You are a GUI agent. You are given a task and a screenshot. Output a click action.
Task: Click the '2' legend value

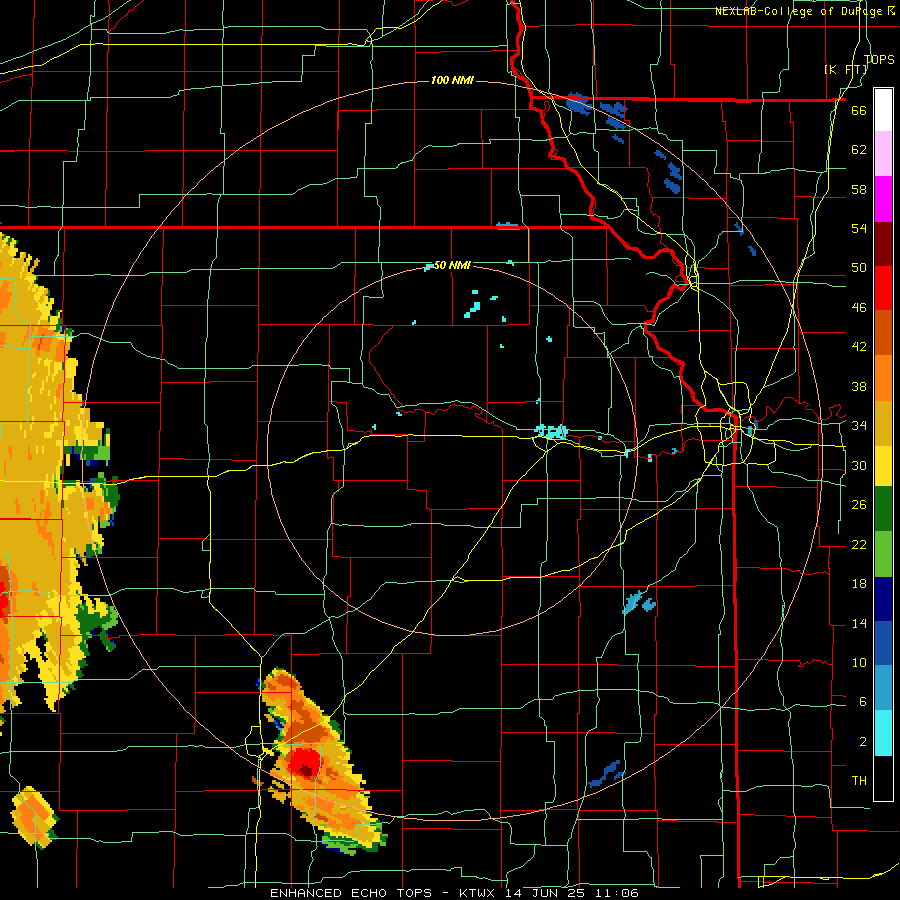[x=862, y=741]
